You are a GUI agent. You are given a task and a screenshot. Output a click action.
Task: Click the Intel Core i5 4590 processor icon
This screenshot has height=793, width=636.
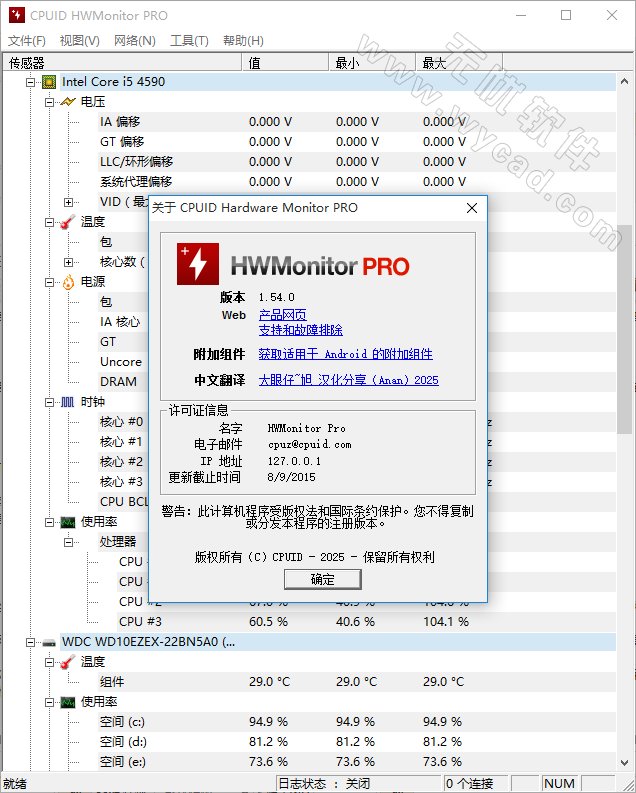pos(49,81)
